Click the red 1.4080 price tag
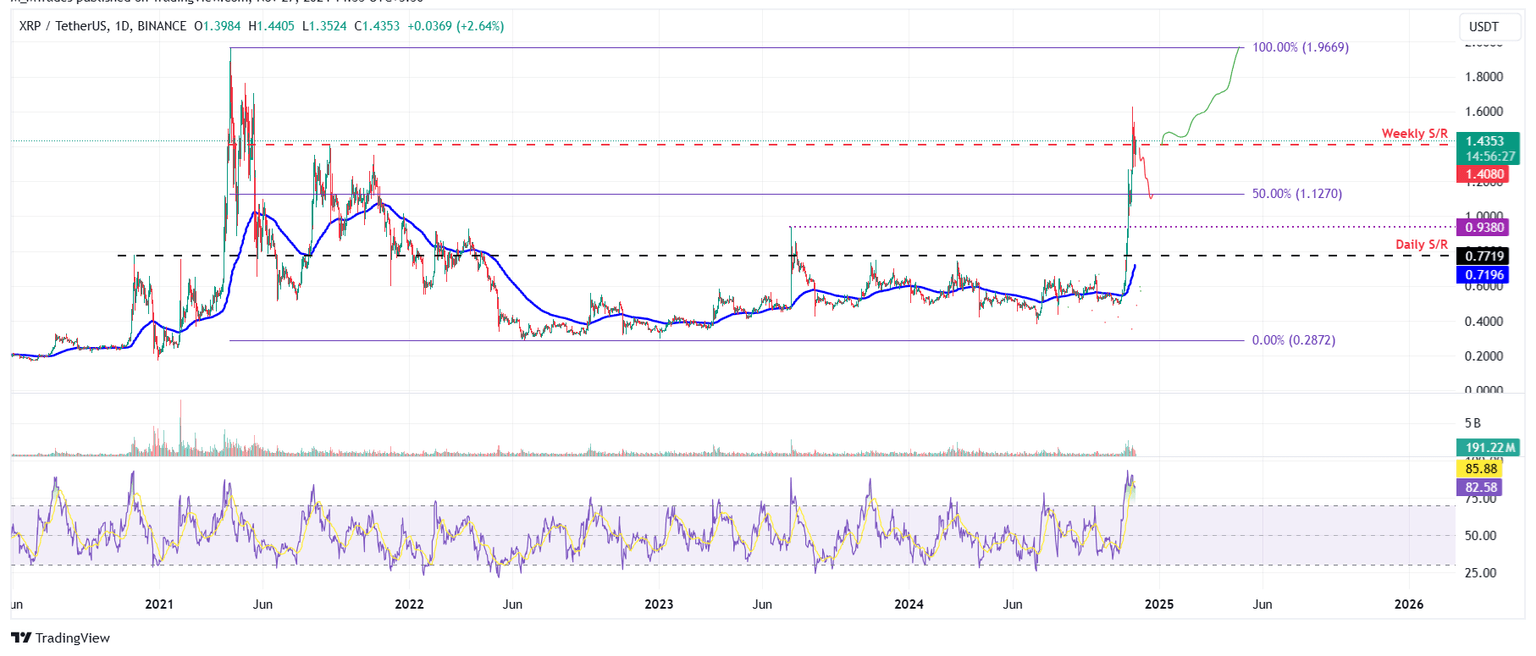The height and width of the screenshot is (656, 1536). (x=1484, y=174)
